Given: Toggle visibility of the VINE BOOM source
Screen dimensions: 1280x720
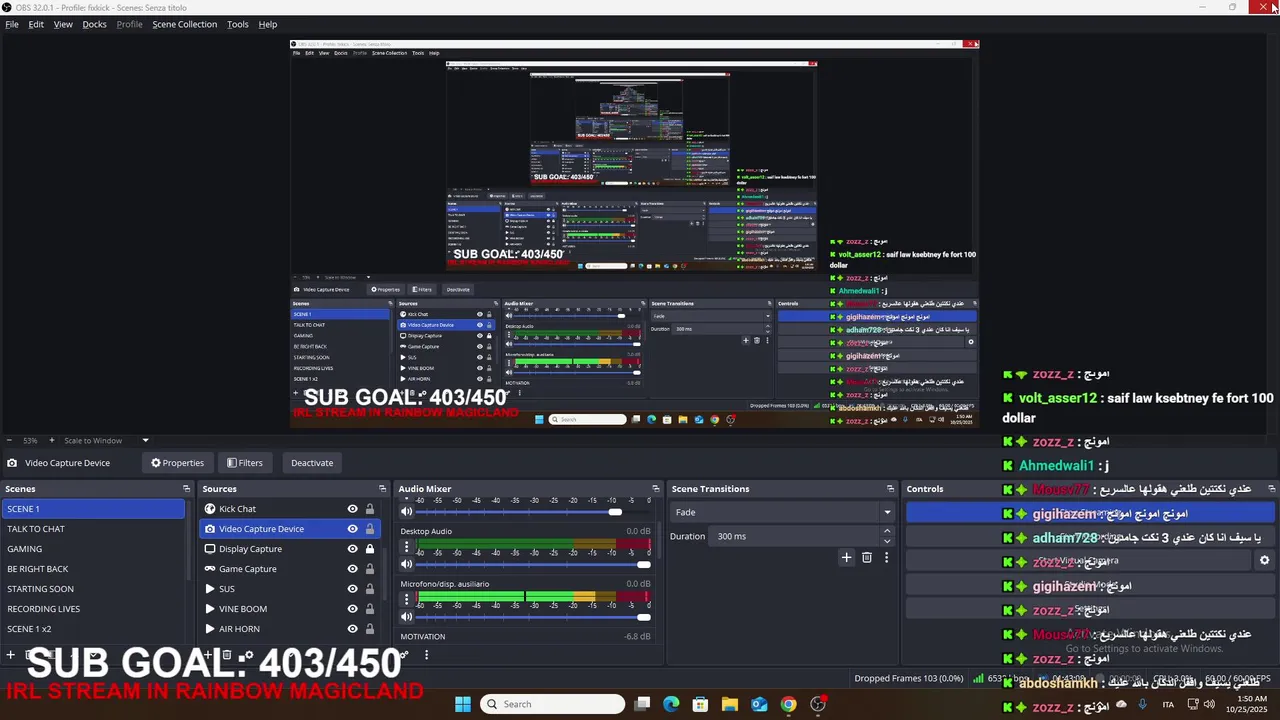Looking at the screenshot, I should [352, 609].
